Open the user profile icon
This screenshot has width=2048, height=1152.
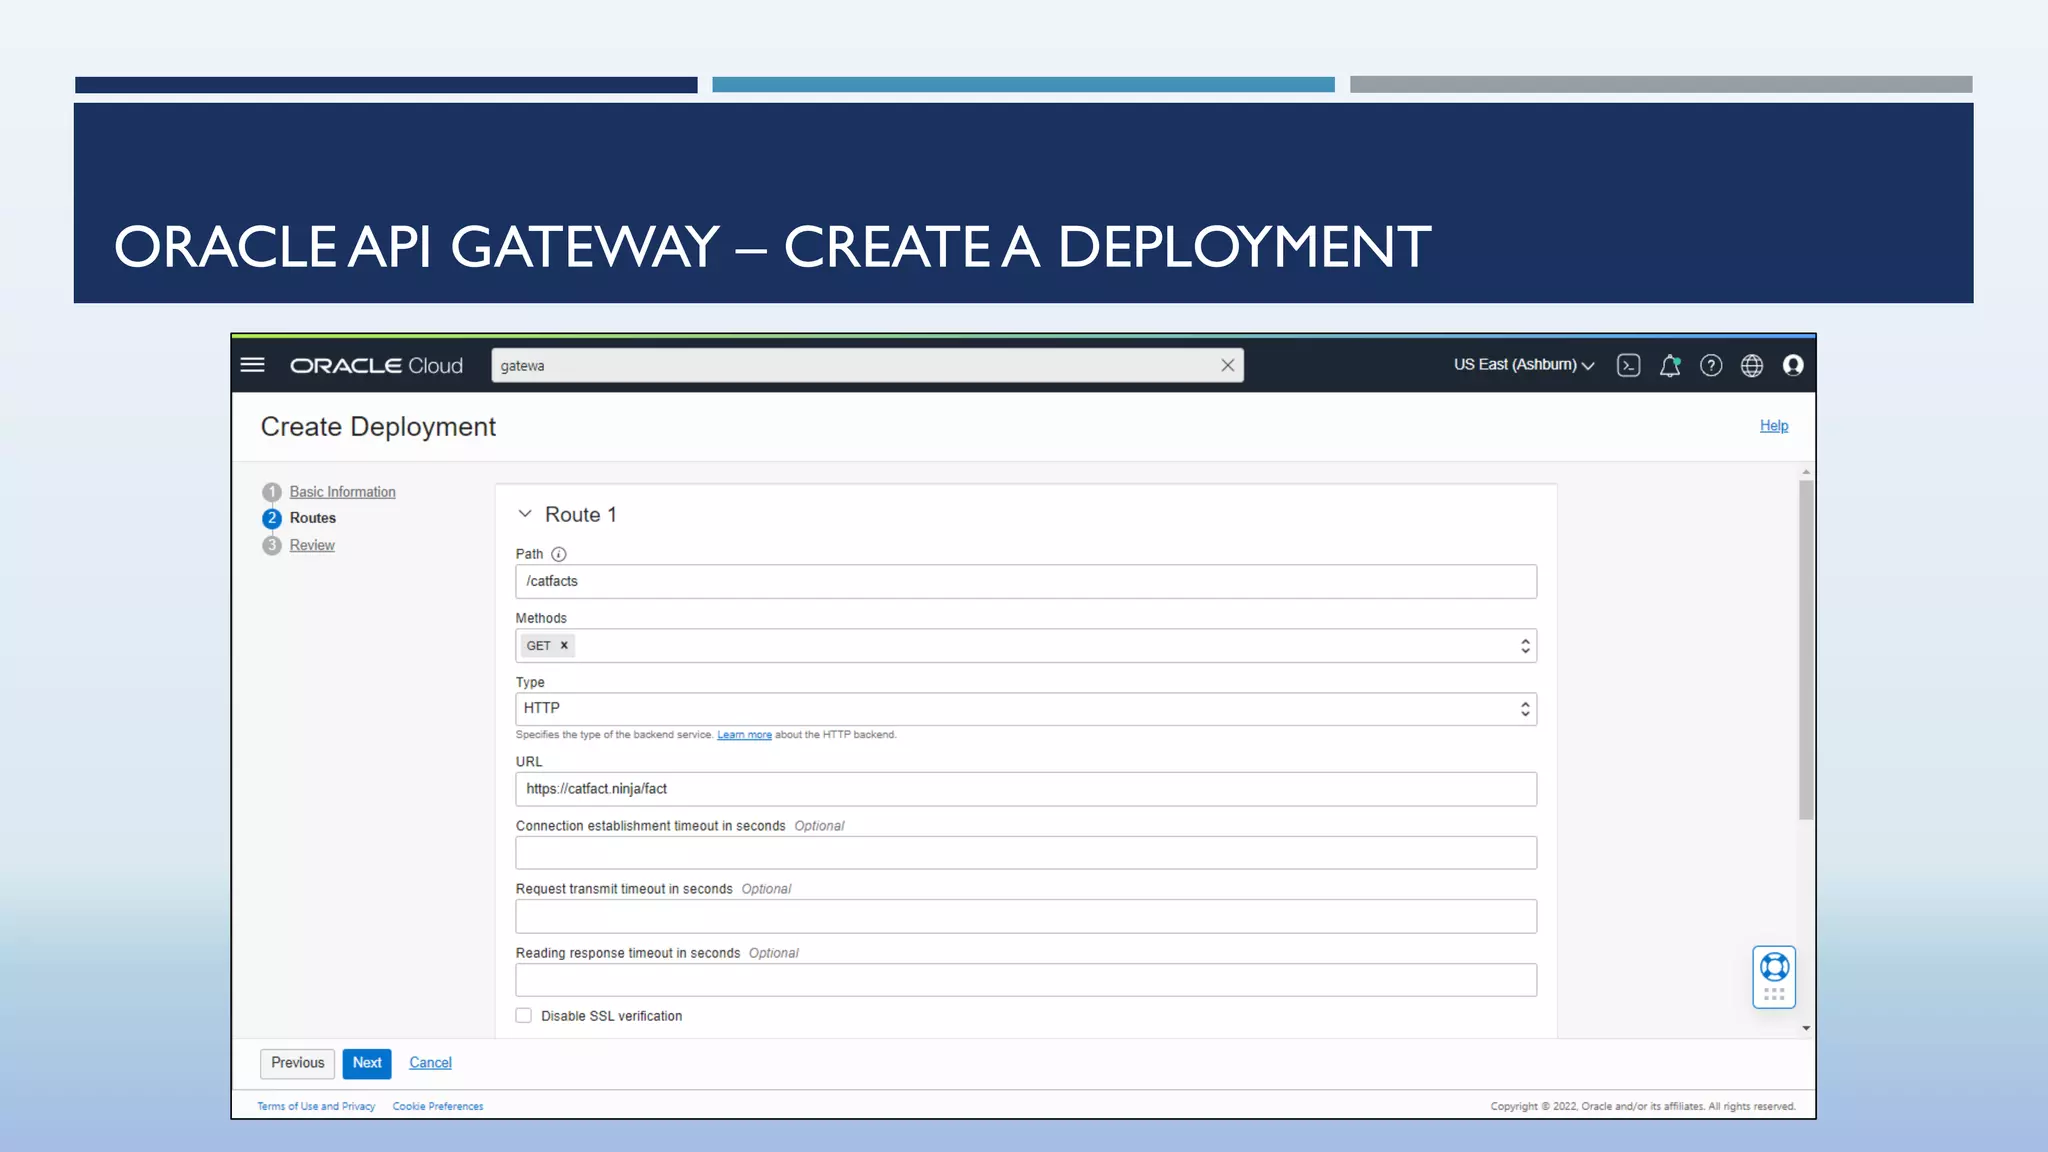pos(1793,366)
